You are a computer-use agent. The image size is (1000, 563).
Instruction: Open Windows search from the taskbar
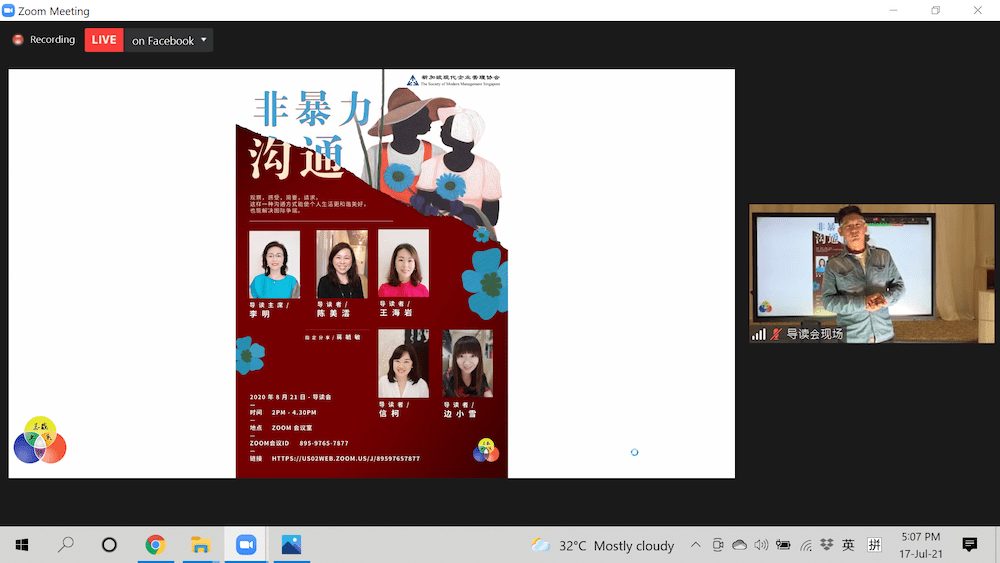click(x=66, y=545)
